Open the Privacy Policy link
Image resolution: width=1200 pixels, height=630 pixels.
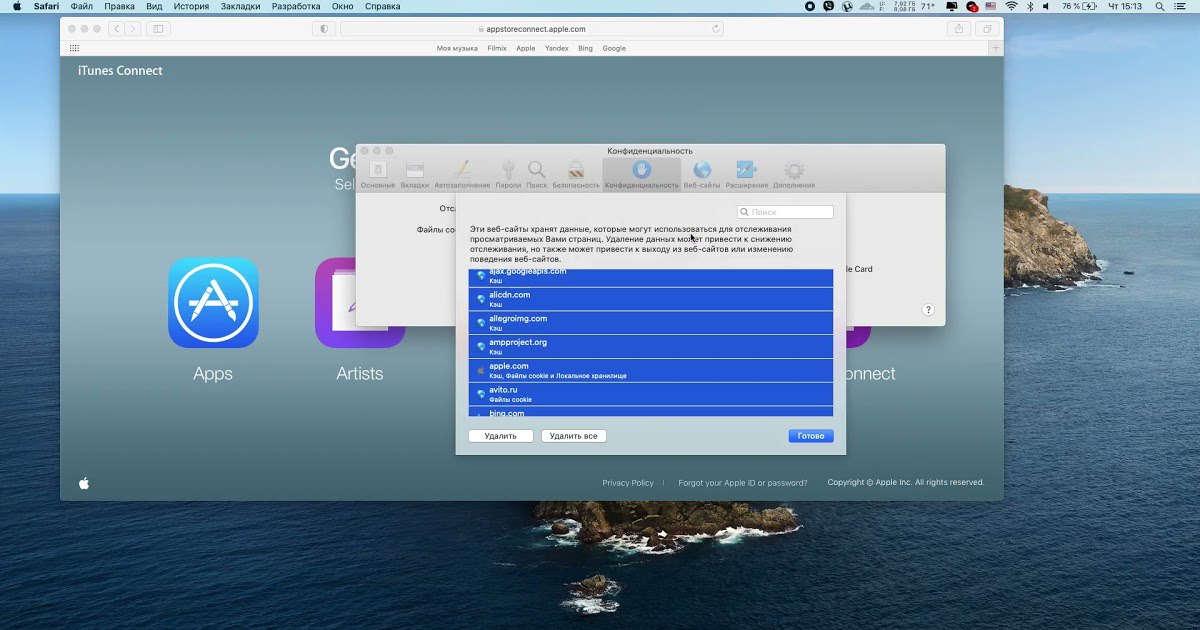(x=628, y=483)
